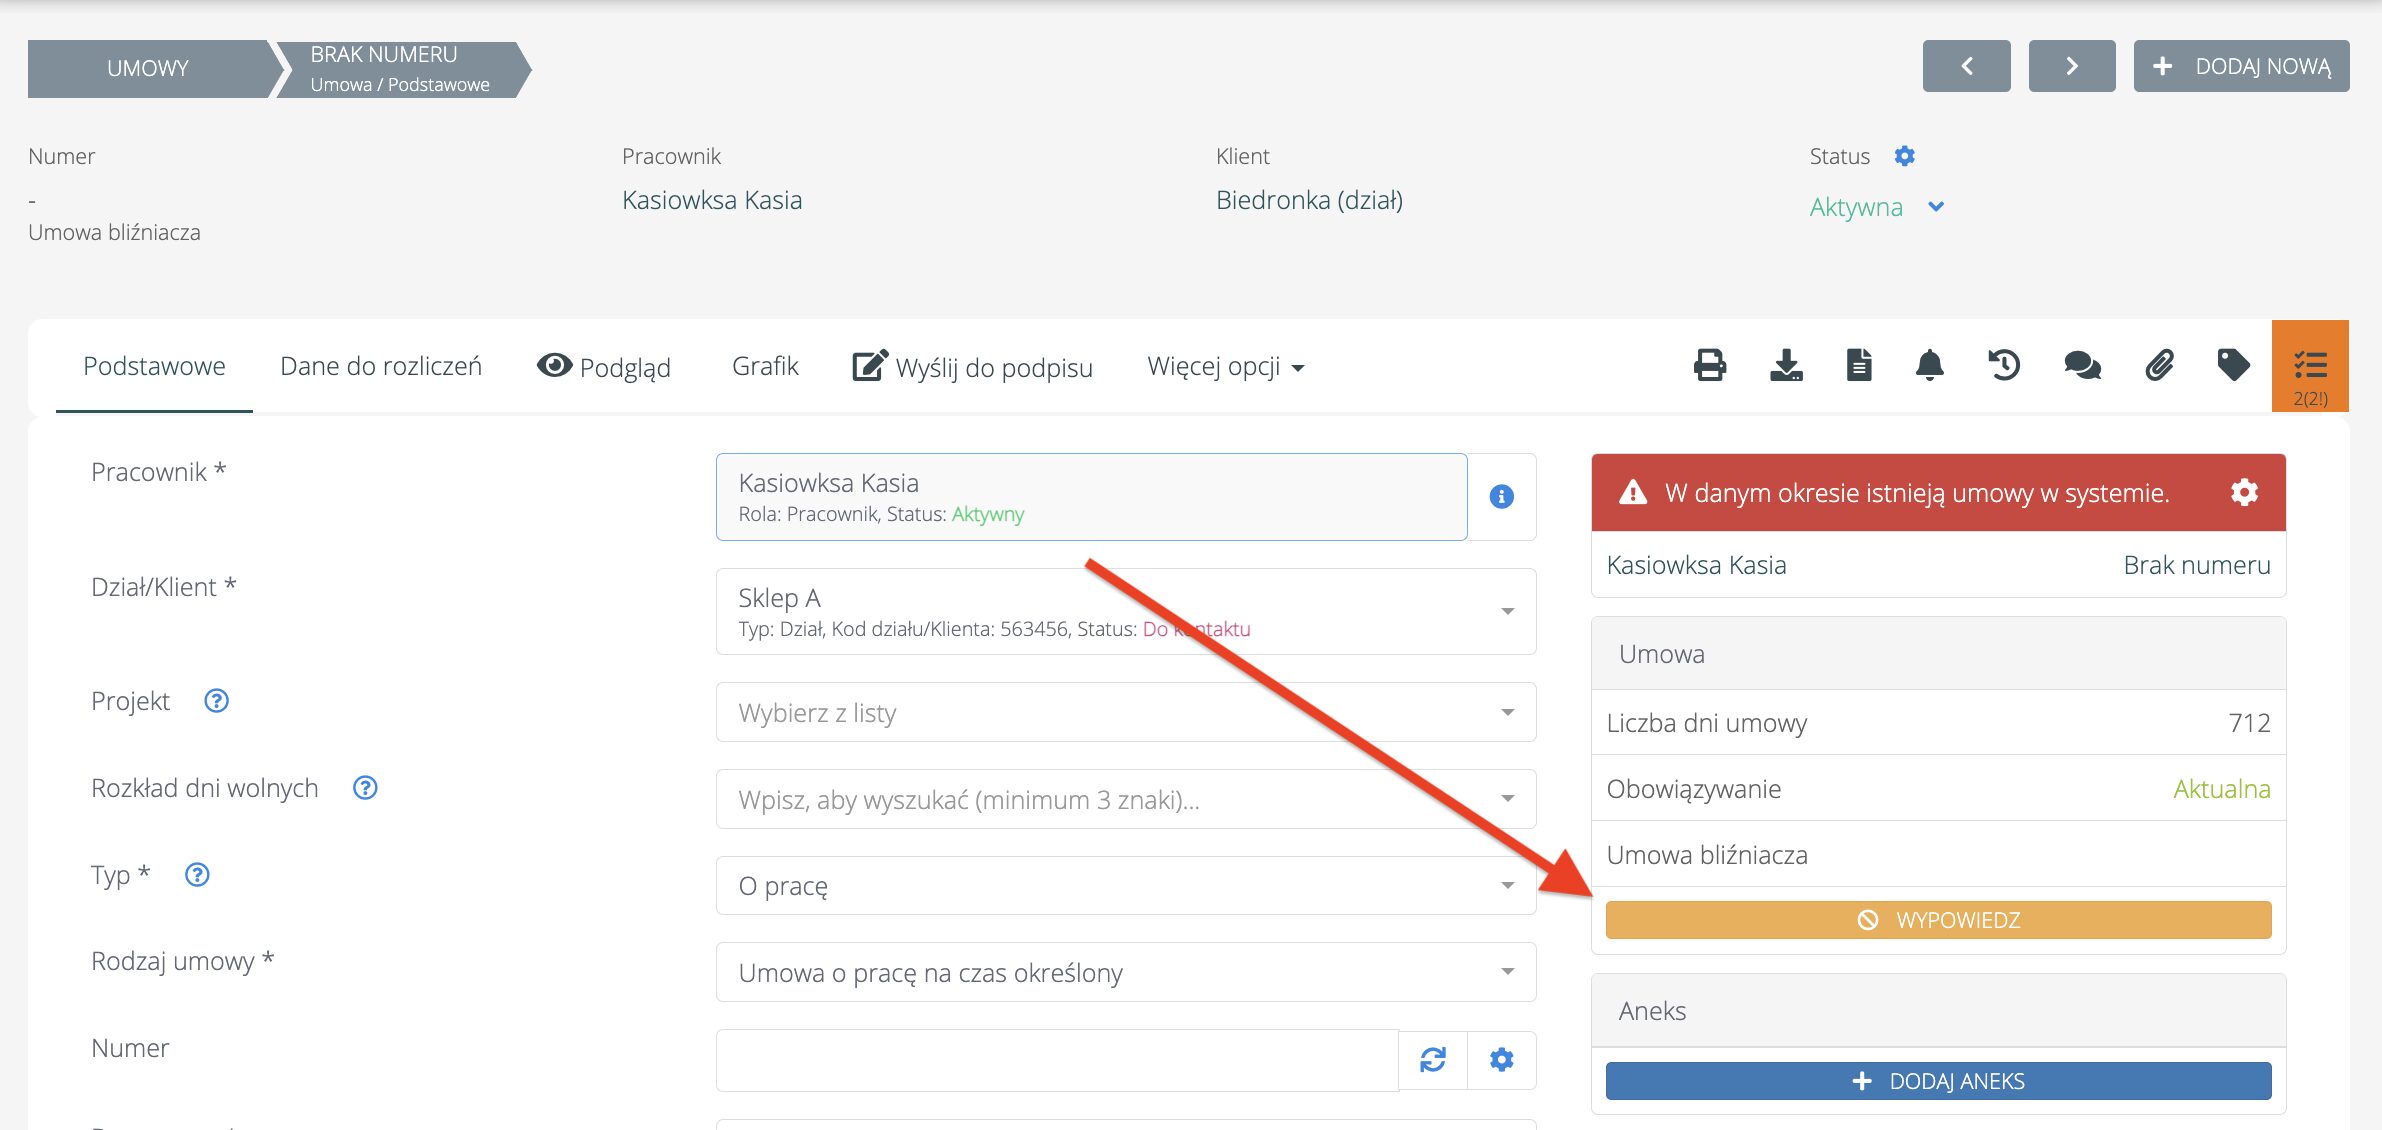2382x1130 pixels.
Task: Open the history clock icon
Action: [x=2004, y=366]
